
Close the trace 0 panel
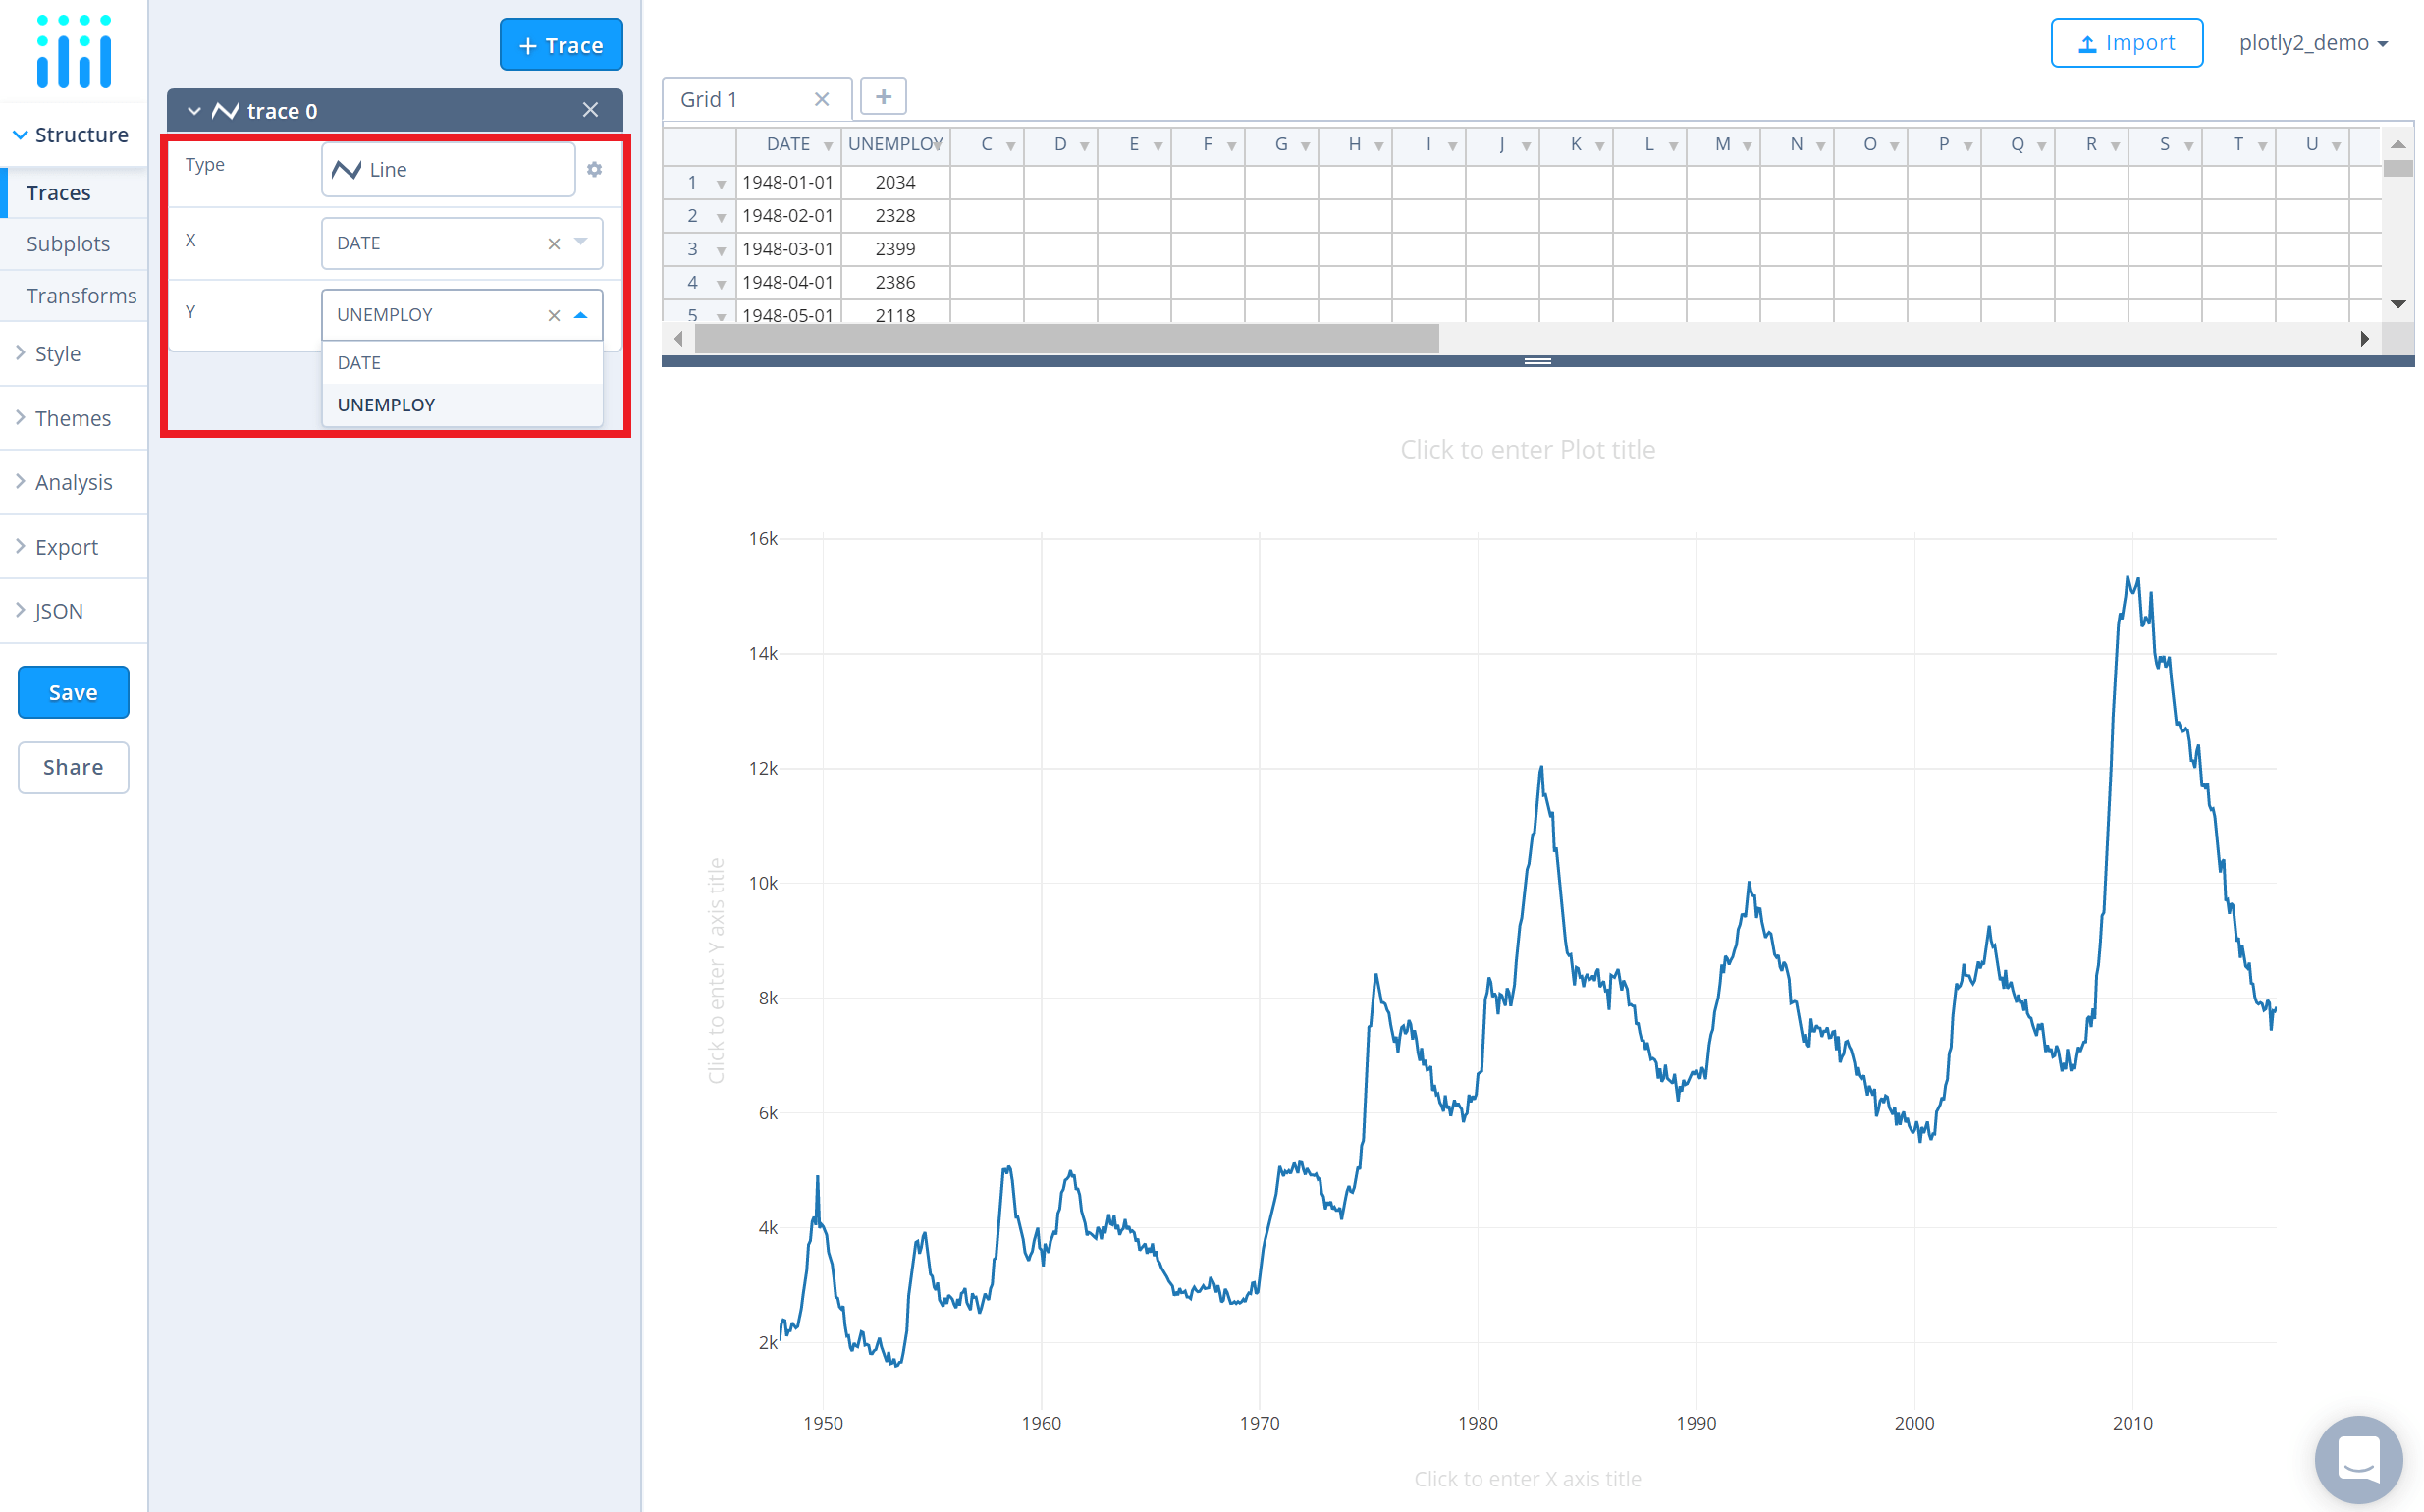pos(590,110)
